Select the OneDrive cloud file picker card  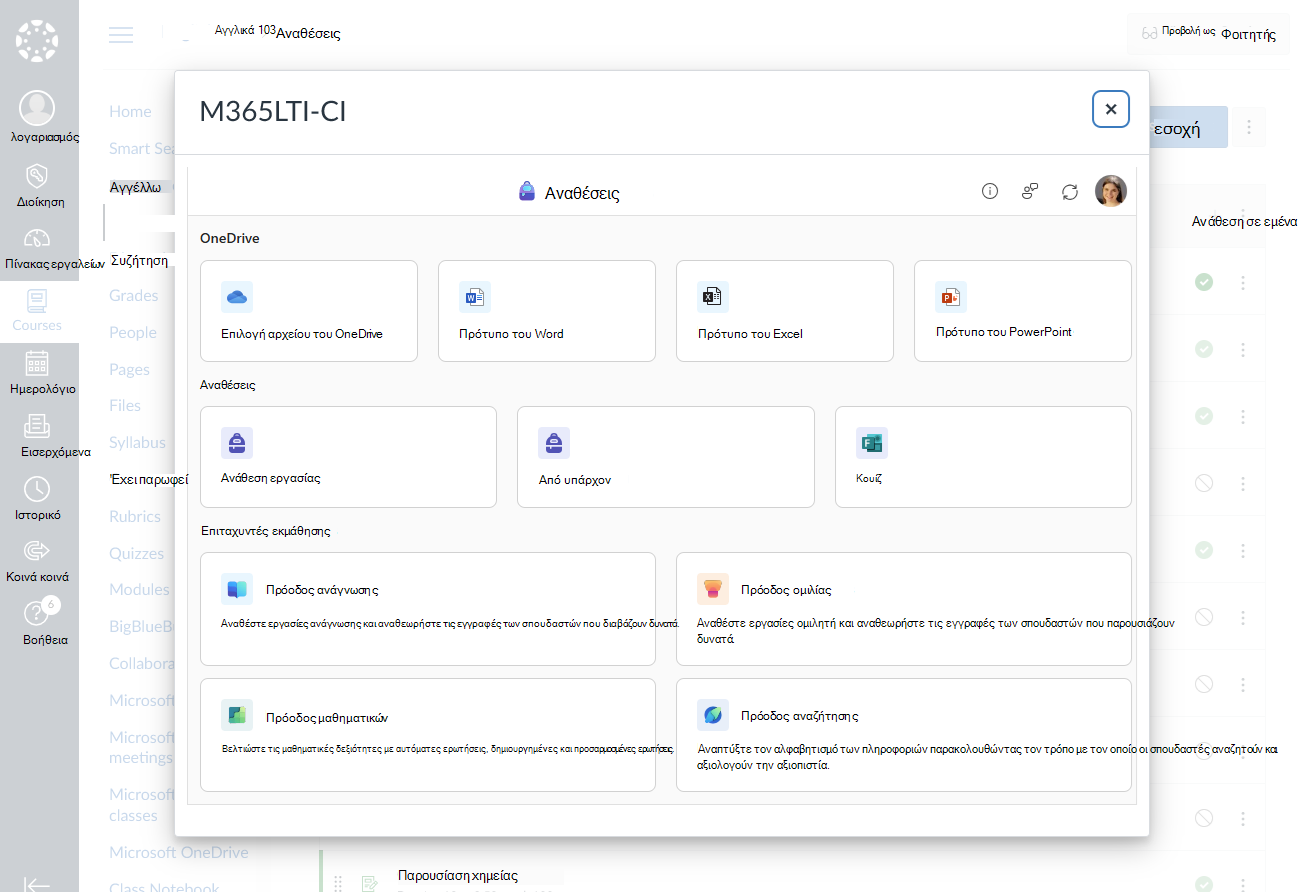(309, 311)
